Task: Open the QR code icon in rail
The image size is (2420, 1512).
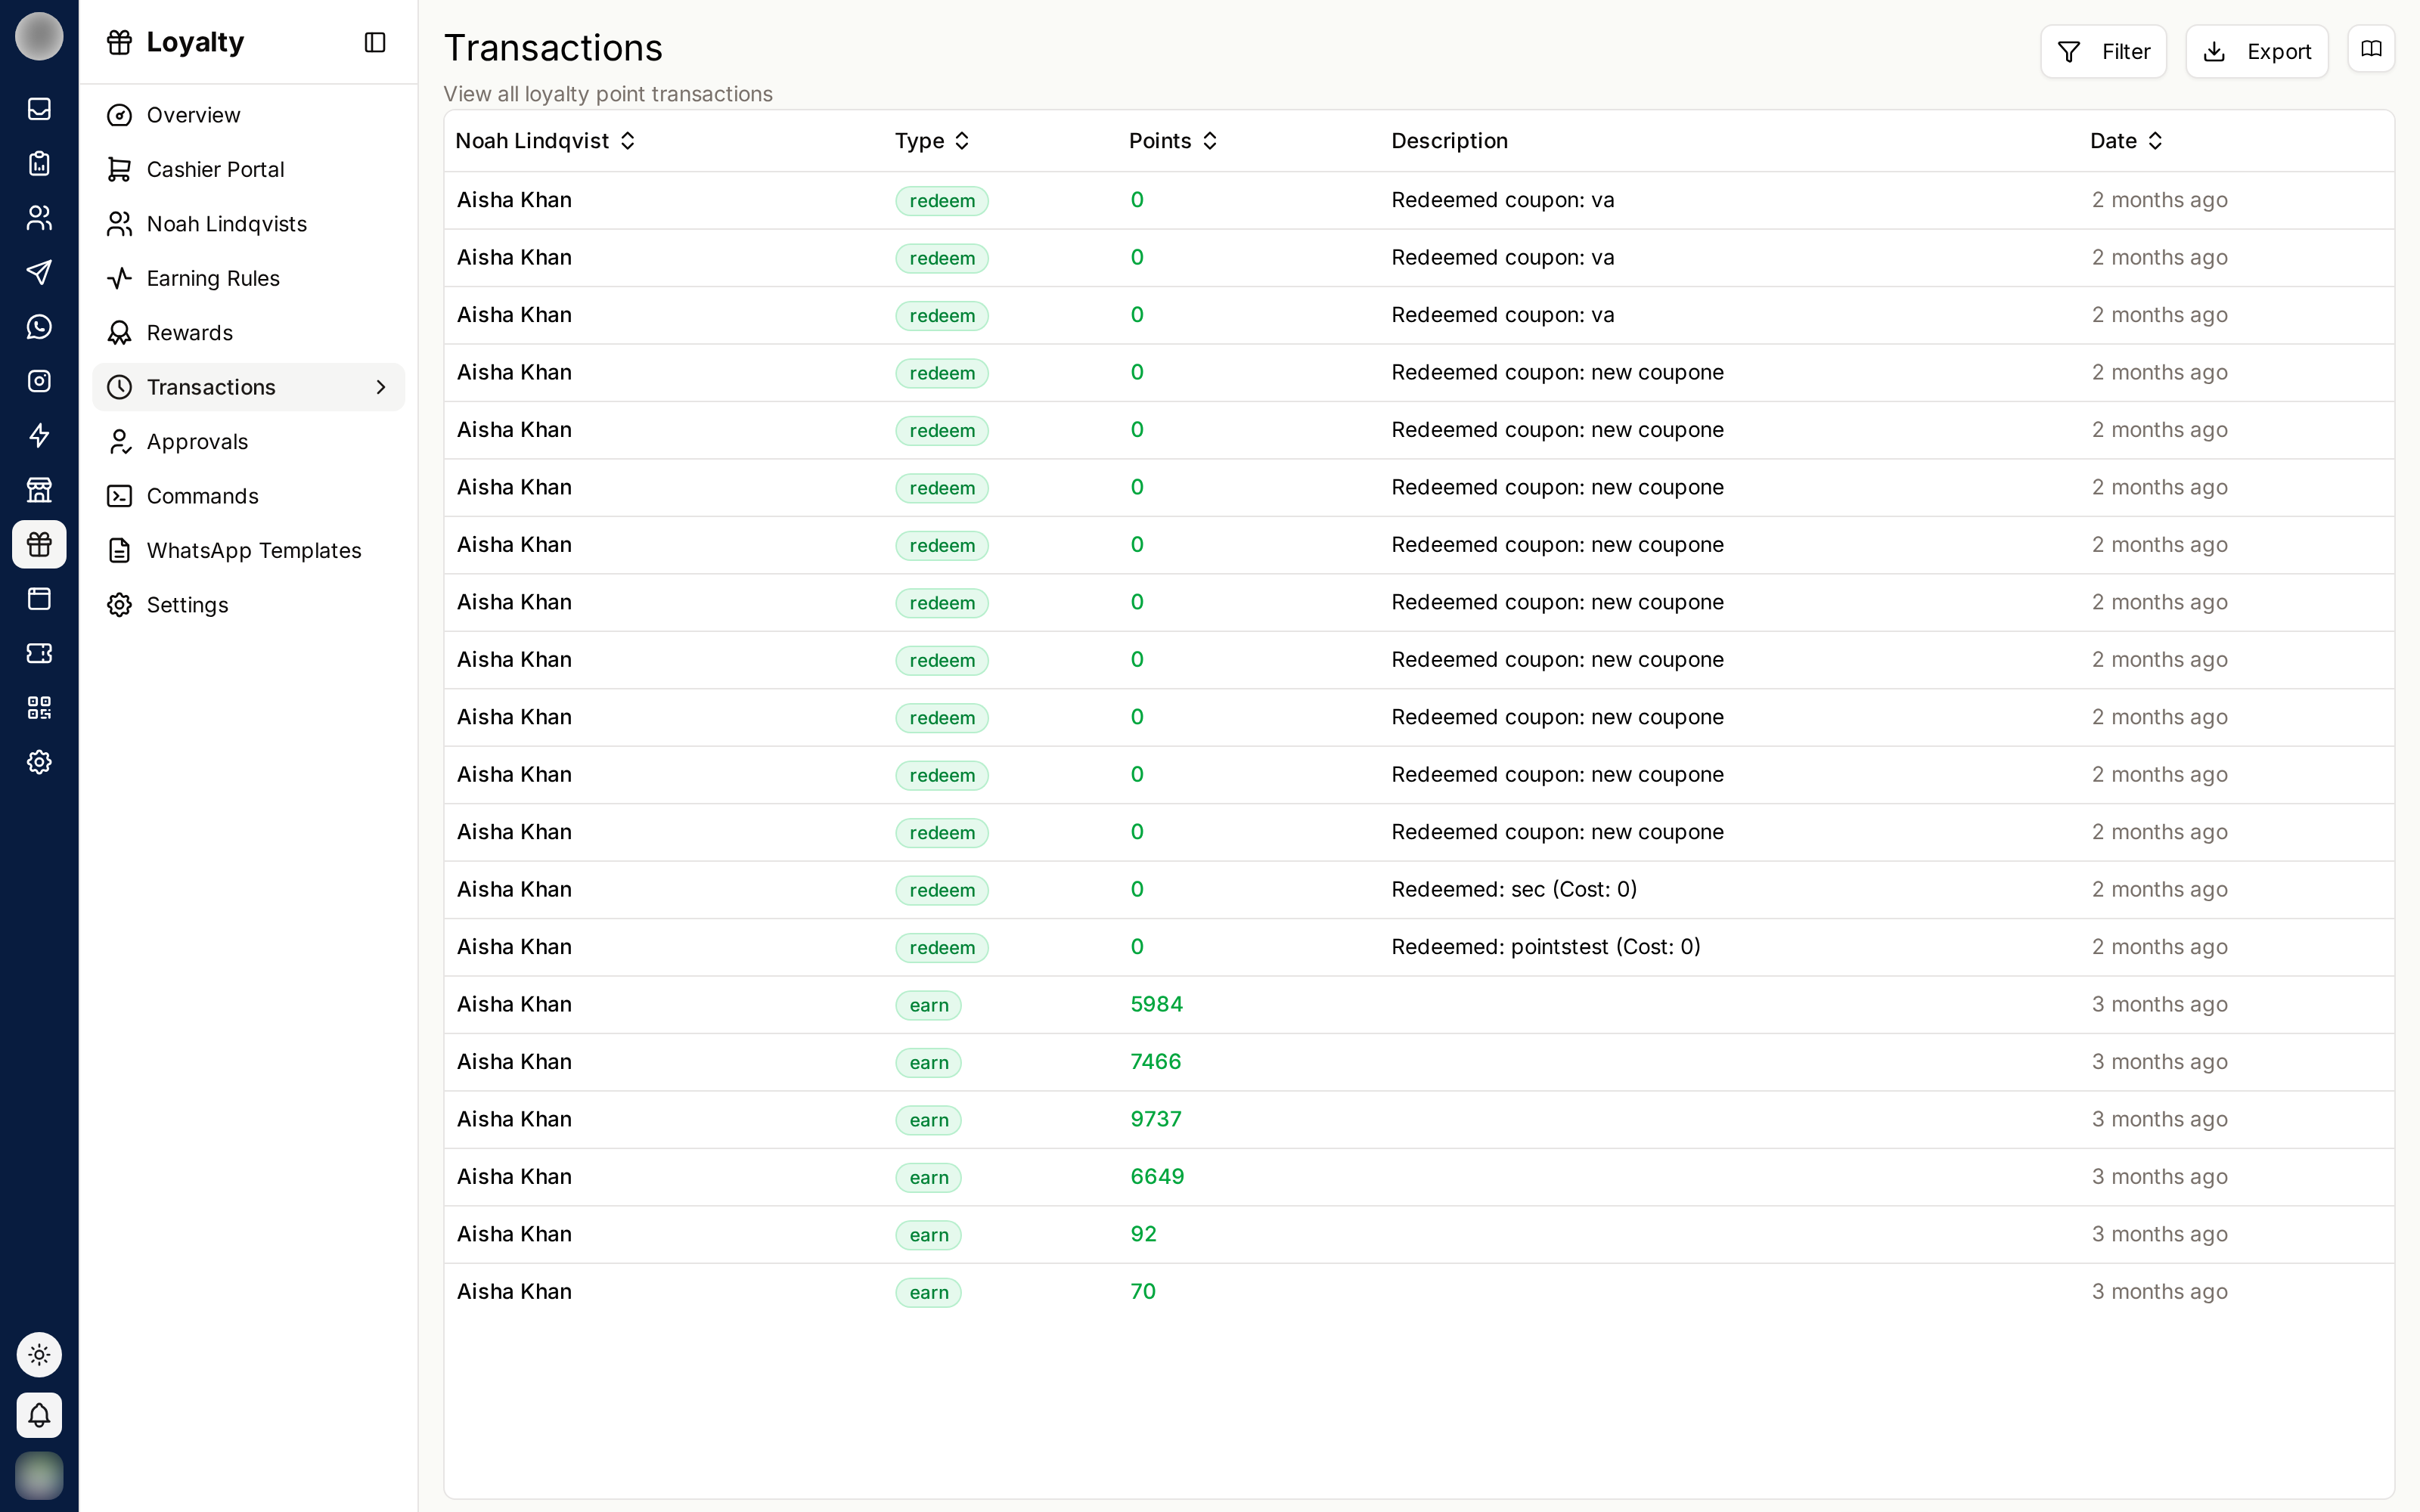Action: pos(39,708)
